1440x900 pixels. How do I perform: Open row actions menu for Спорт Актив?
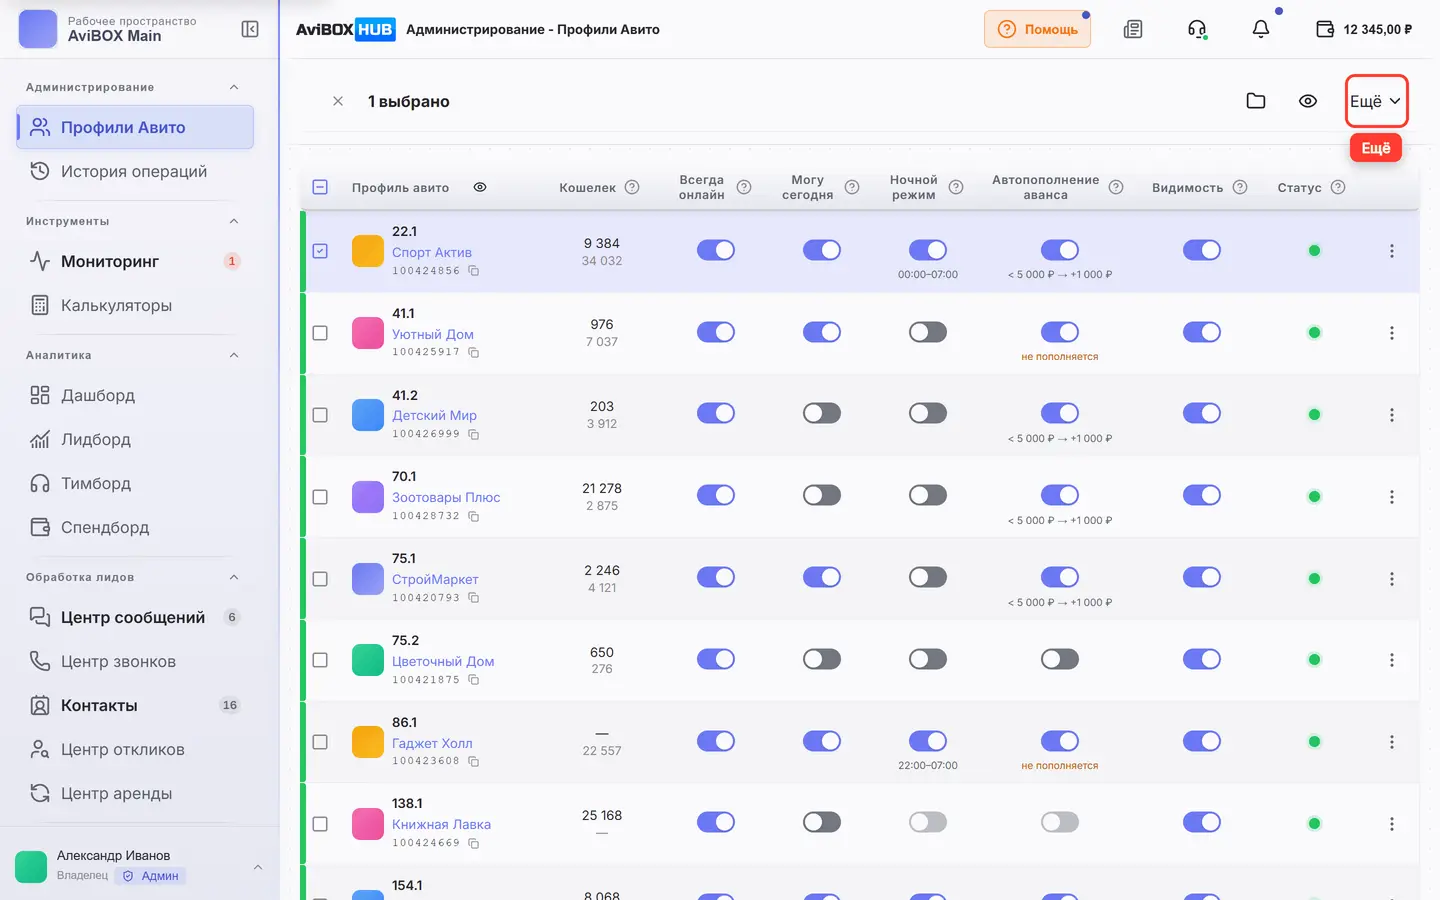(1391, 251)
